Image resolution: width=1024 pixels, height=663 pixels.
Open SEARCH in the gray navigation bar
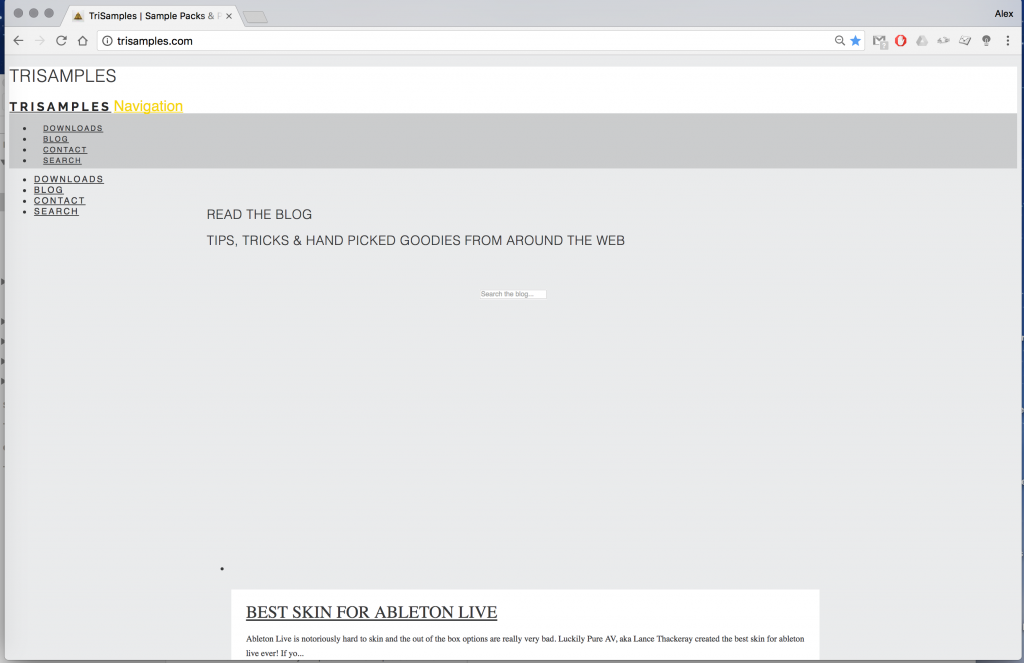coord(62,161)
